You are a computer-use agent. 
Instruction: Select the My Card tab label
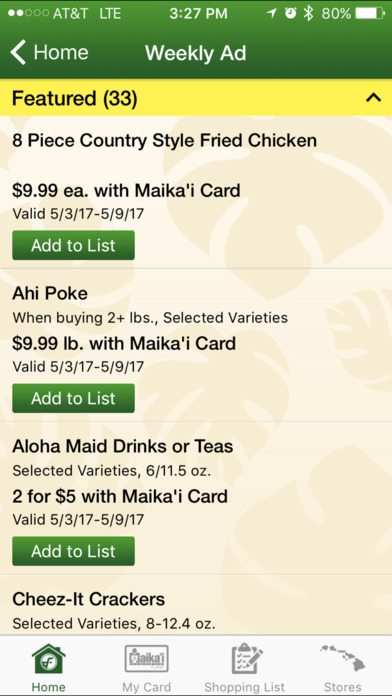tap(147, 687)
